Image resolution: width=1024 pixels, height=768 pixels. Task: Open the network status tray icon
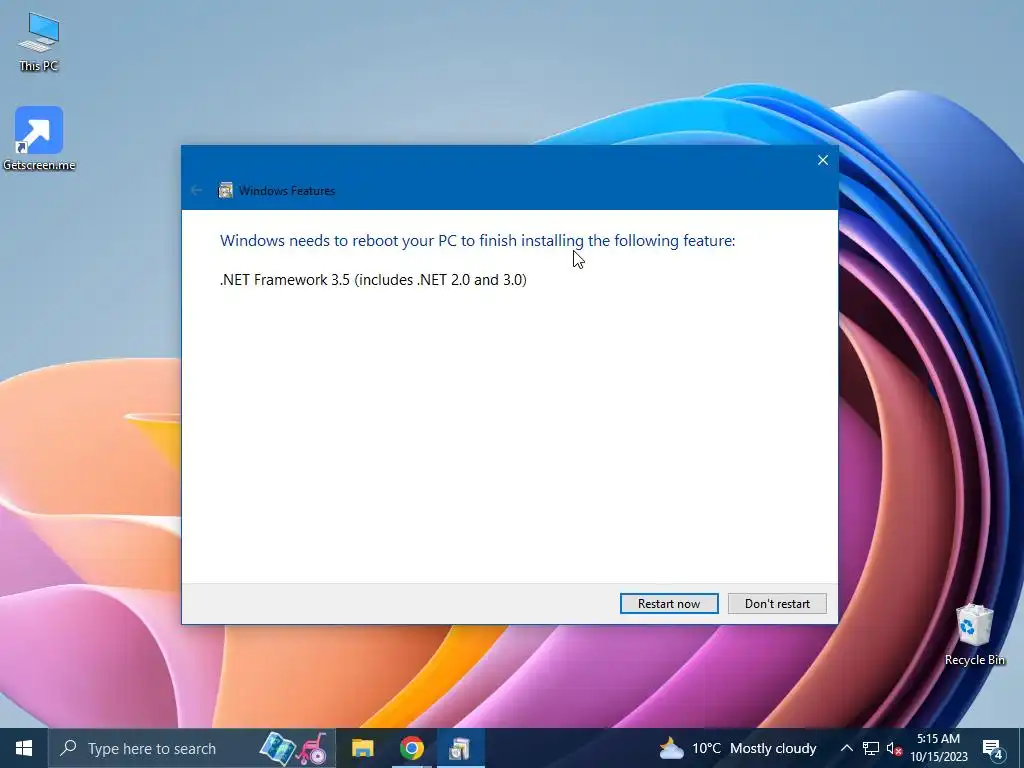871,748
